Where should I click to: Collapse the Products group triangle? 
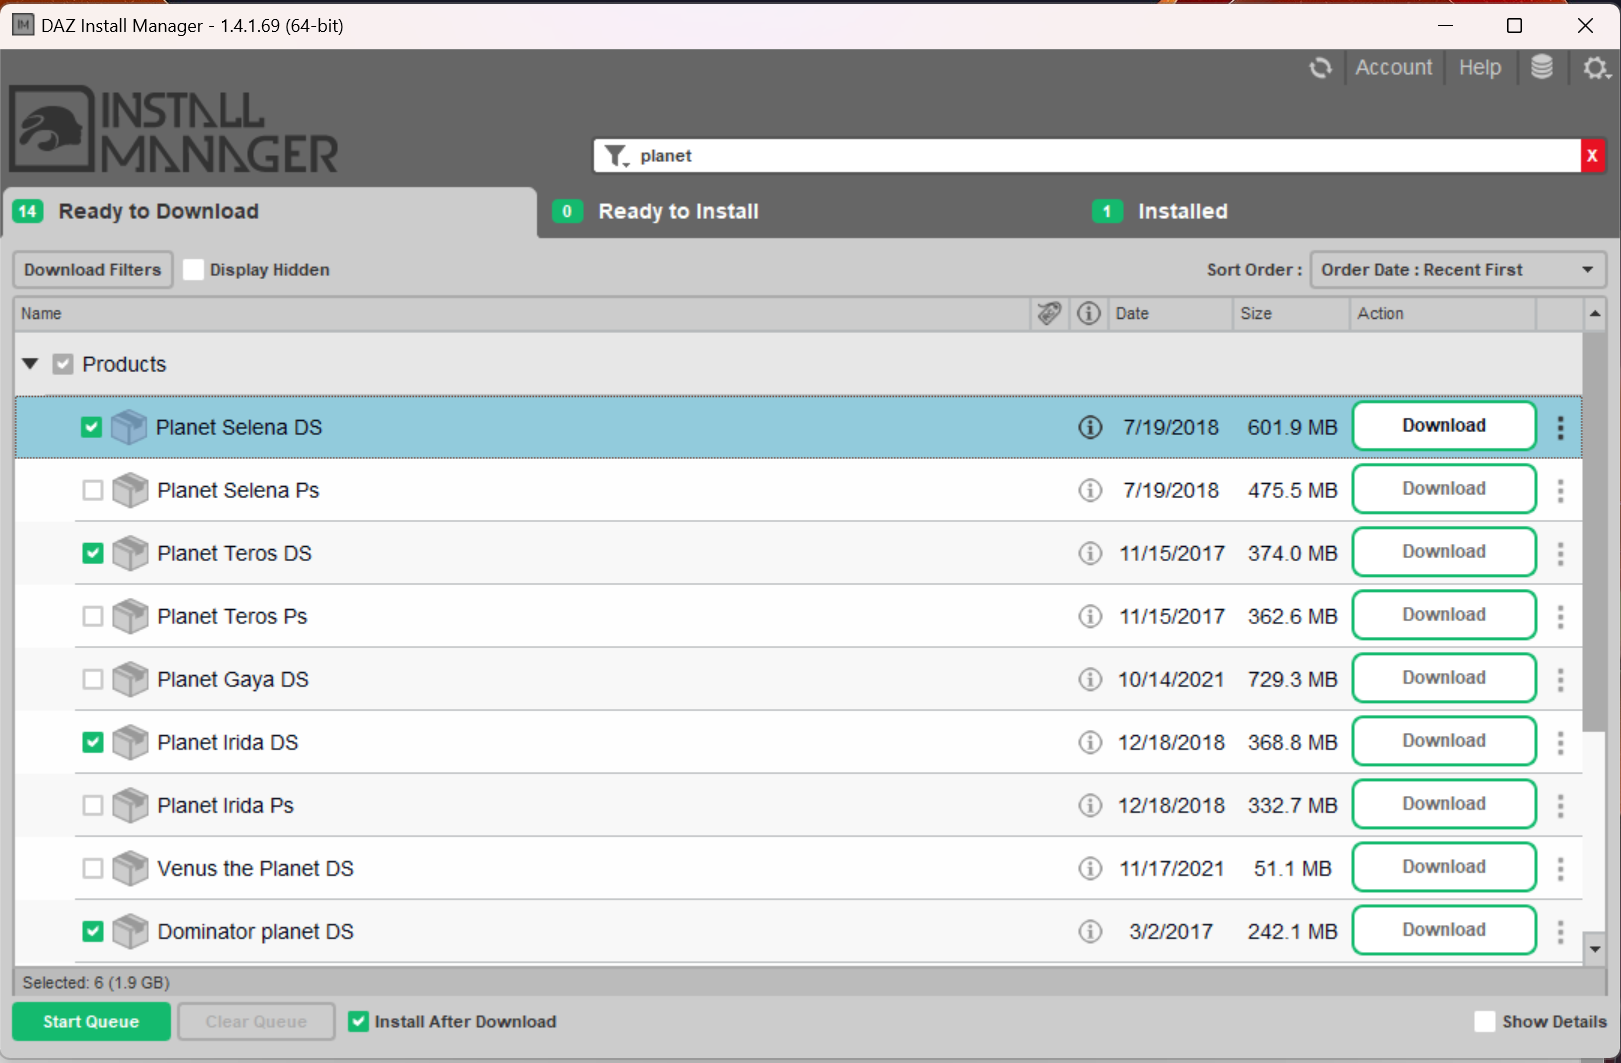click(x=30, y=364)
